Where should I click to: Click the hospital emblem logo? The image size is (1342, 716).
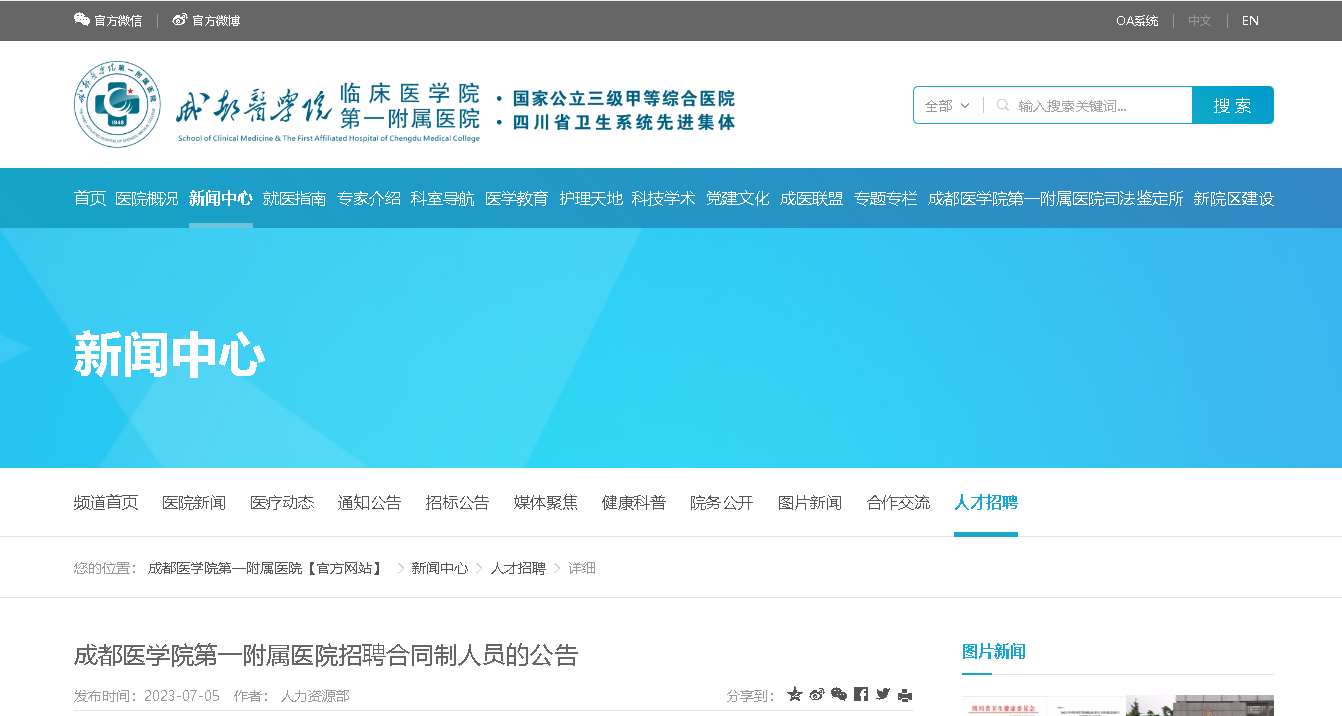117,104
